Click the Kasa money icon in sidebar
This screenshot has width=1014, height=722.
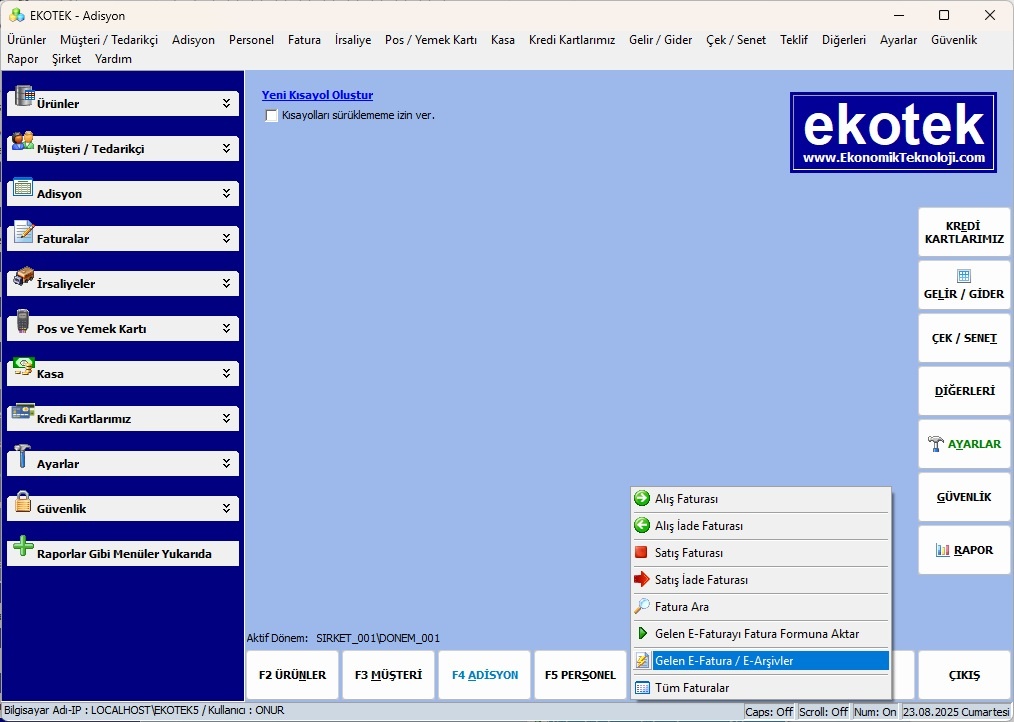pyautogui.click(x=23, y=366)
